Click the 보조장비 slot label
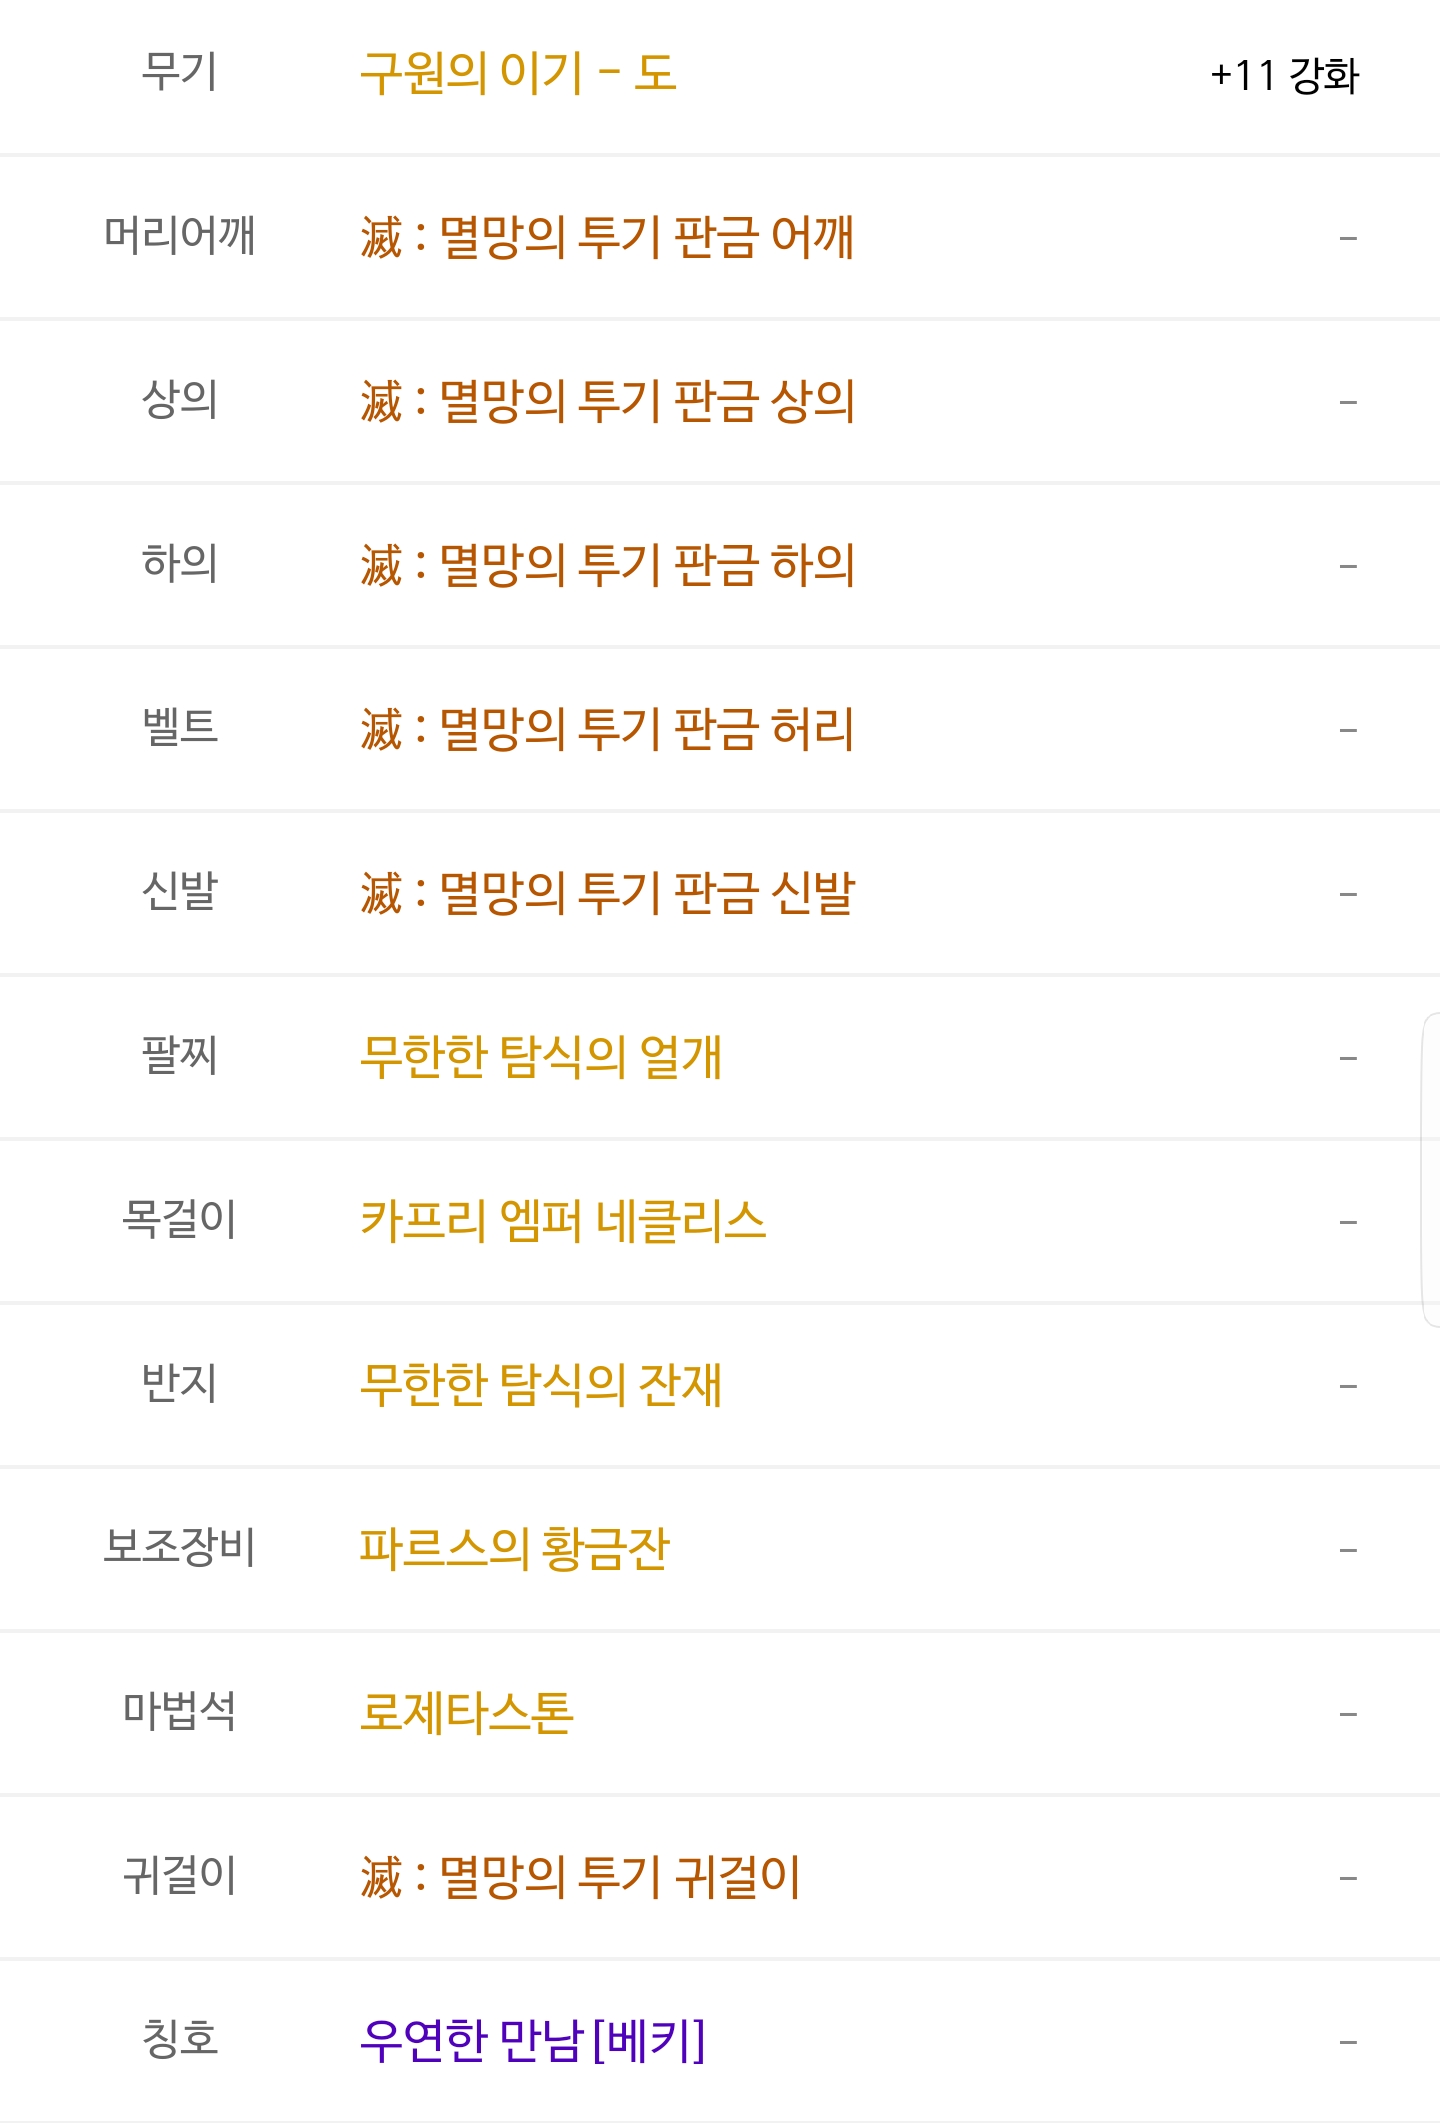This screenshot has height=2123, width=1440. (x=180, y=1549)
